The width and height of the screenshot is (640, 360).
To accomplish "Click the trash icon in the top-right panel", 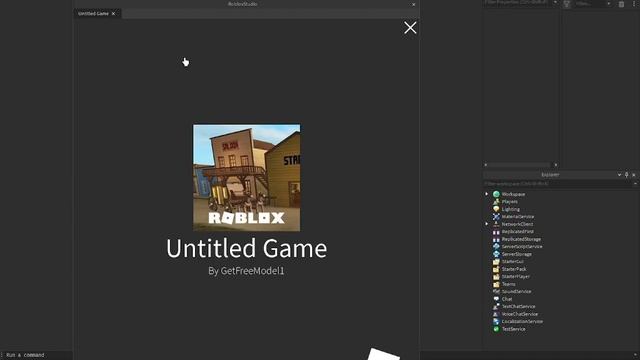I will pos(621,4).
